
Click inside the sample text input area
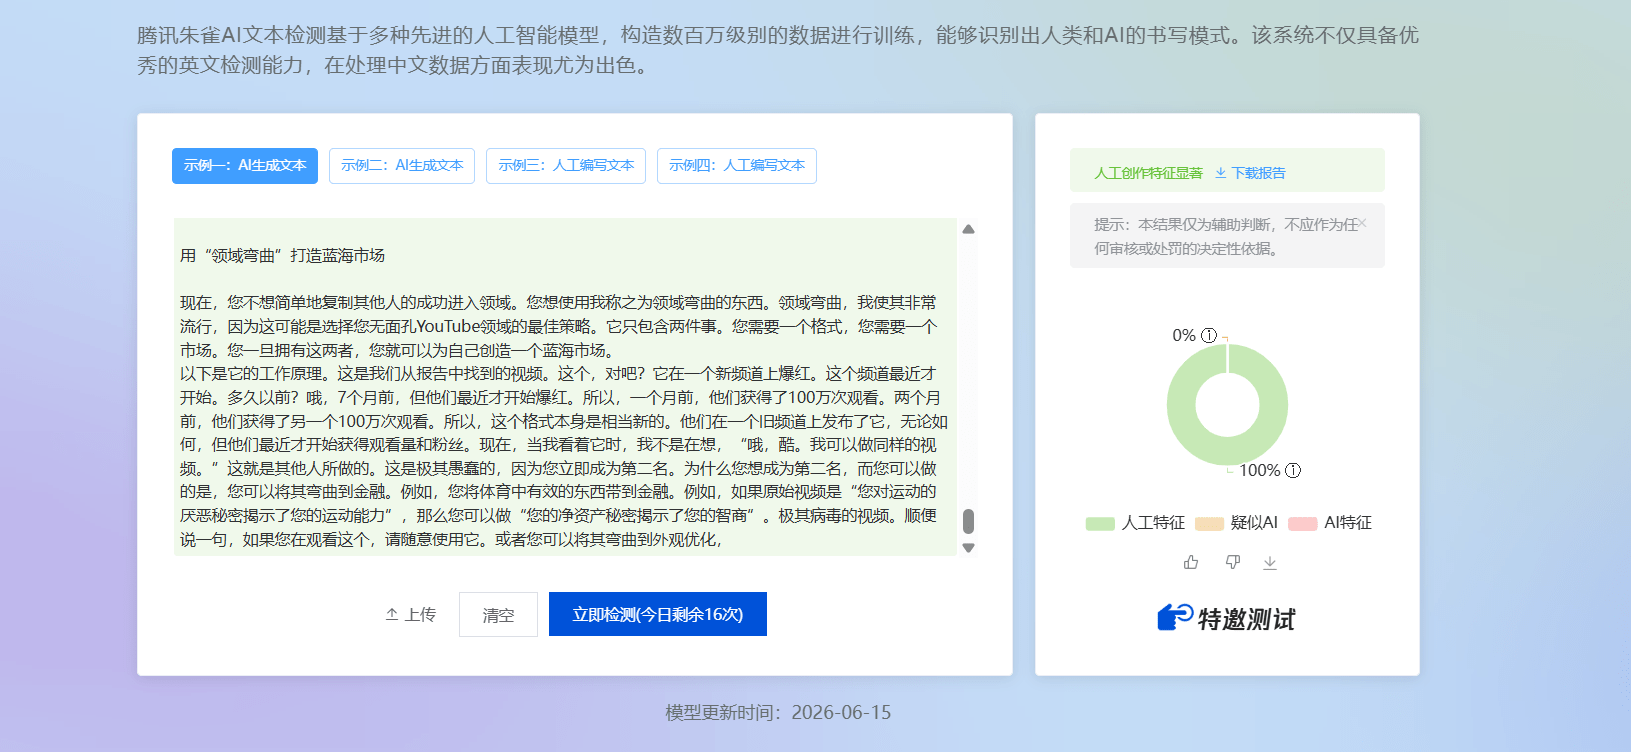click(x=565, y=386)
